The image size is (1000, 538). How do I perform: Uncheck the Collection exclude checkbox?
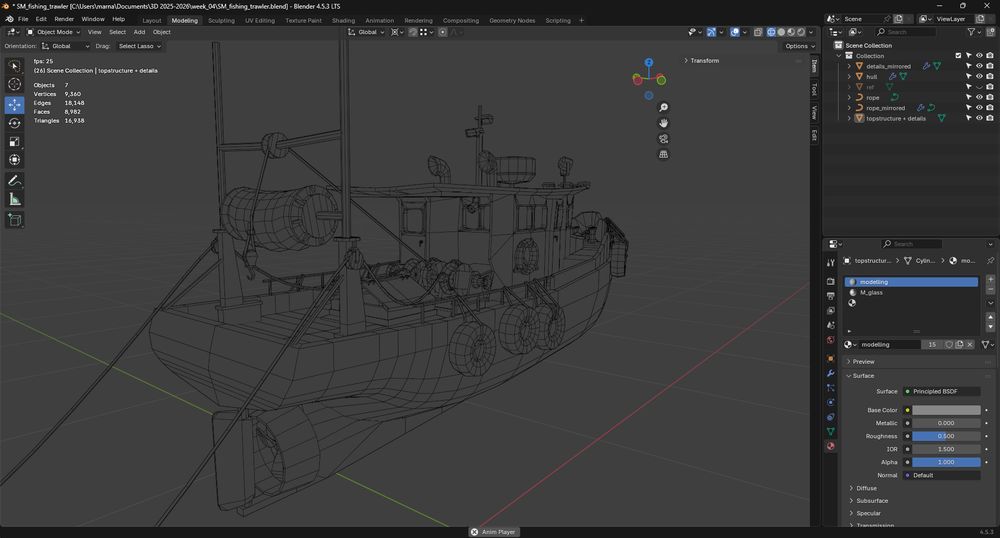point(958,56)
